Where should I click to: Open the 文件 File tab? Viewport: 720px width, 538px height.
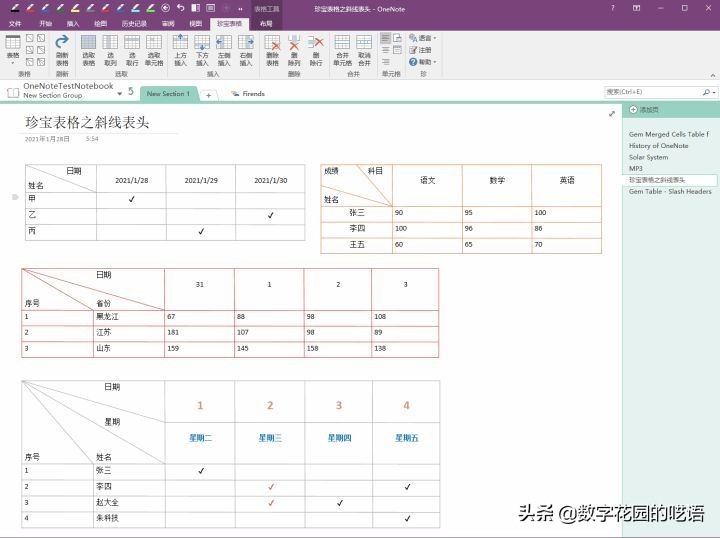pyautogui.click(x=15, y=23)
